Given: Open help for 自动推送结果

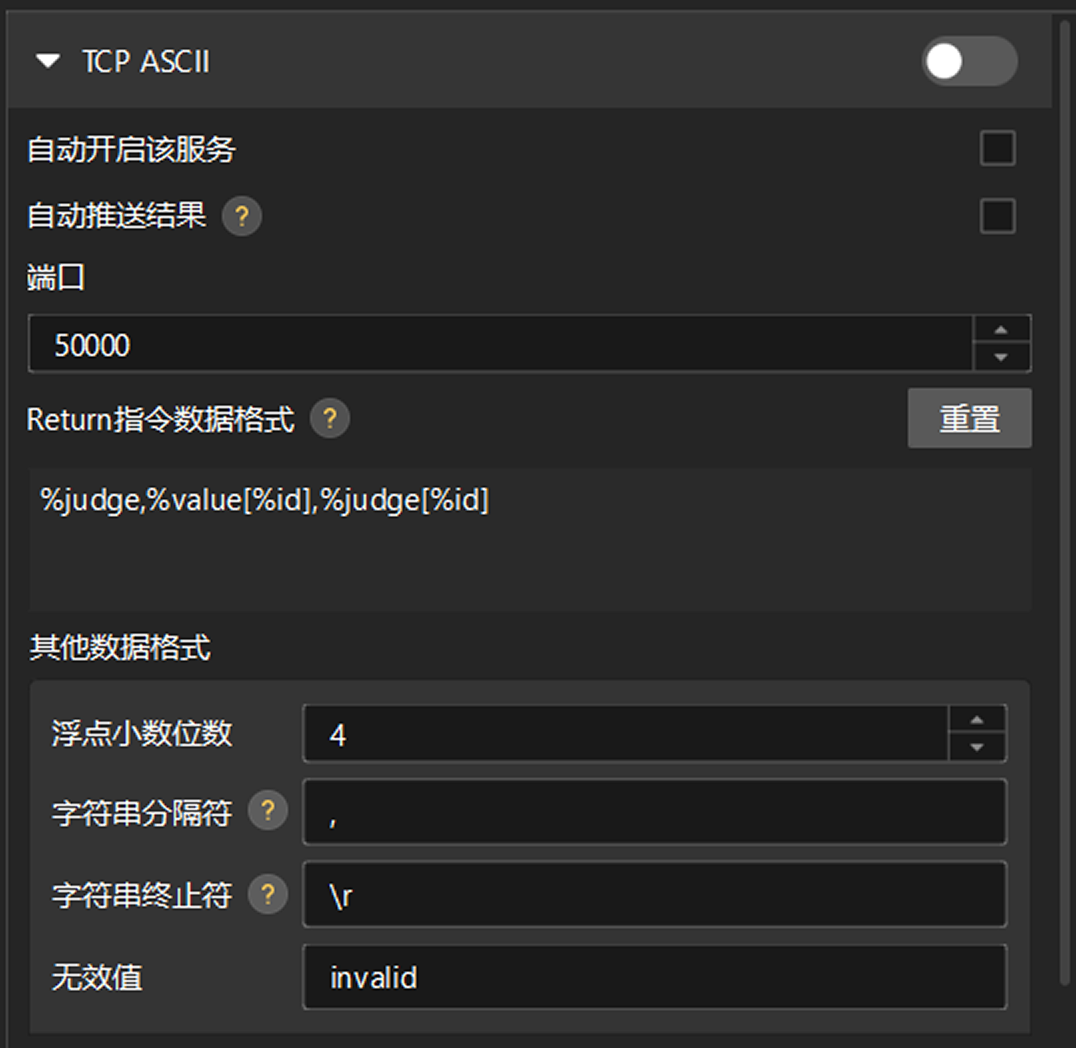Looking at the screenshot, I should [240, 217].
